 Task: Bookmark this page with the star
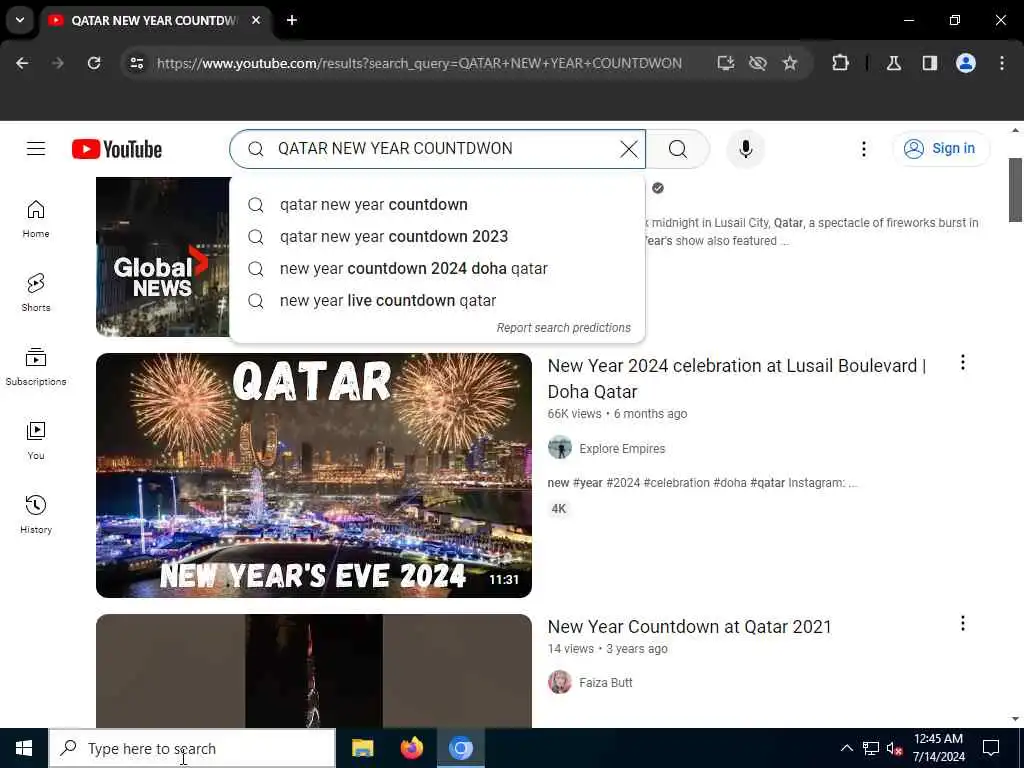pos(790,63)
